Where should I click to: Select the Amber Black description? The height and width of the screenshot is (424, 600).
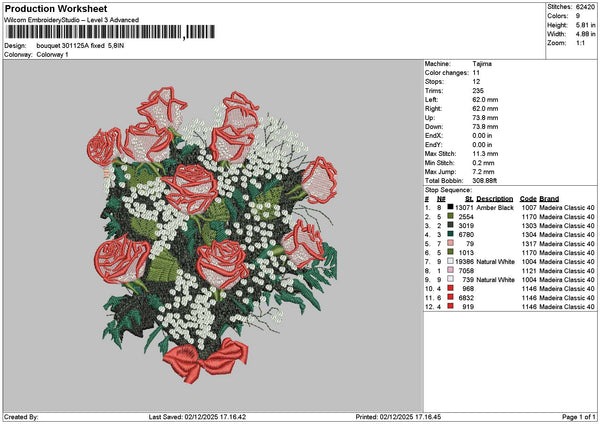pos(495,207)
